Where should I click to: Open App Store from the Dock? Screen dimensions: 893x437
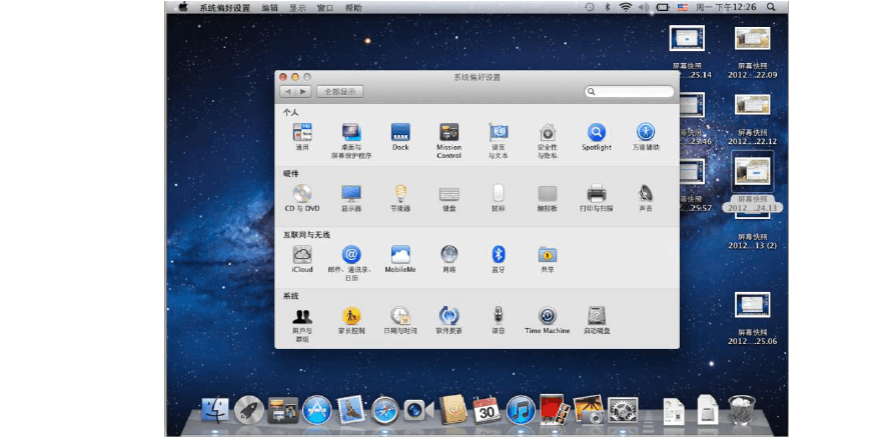[x=317, y=410]
